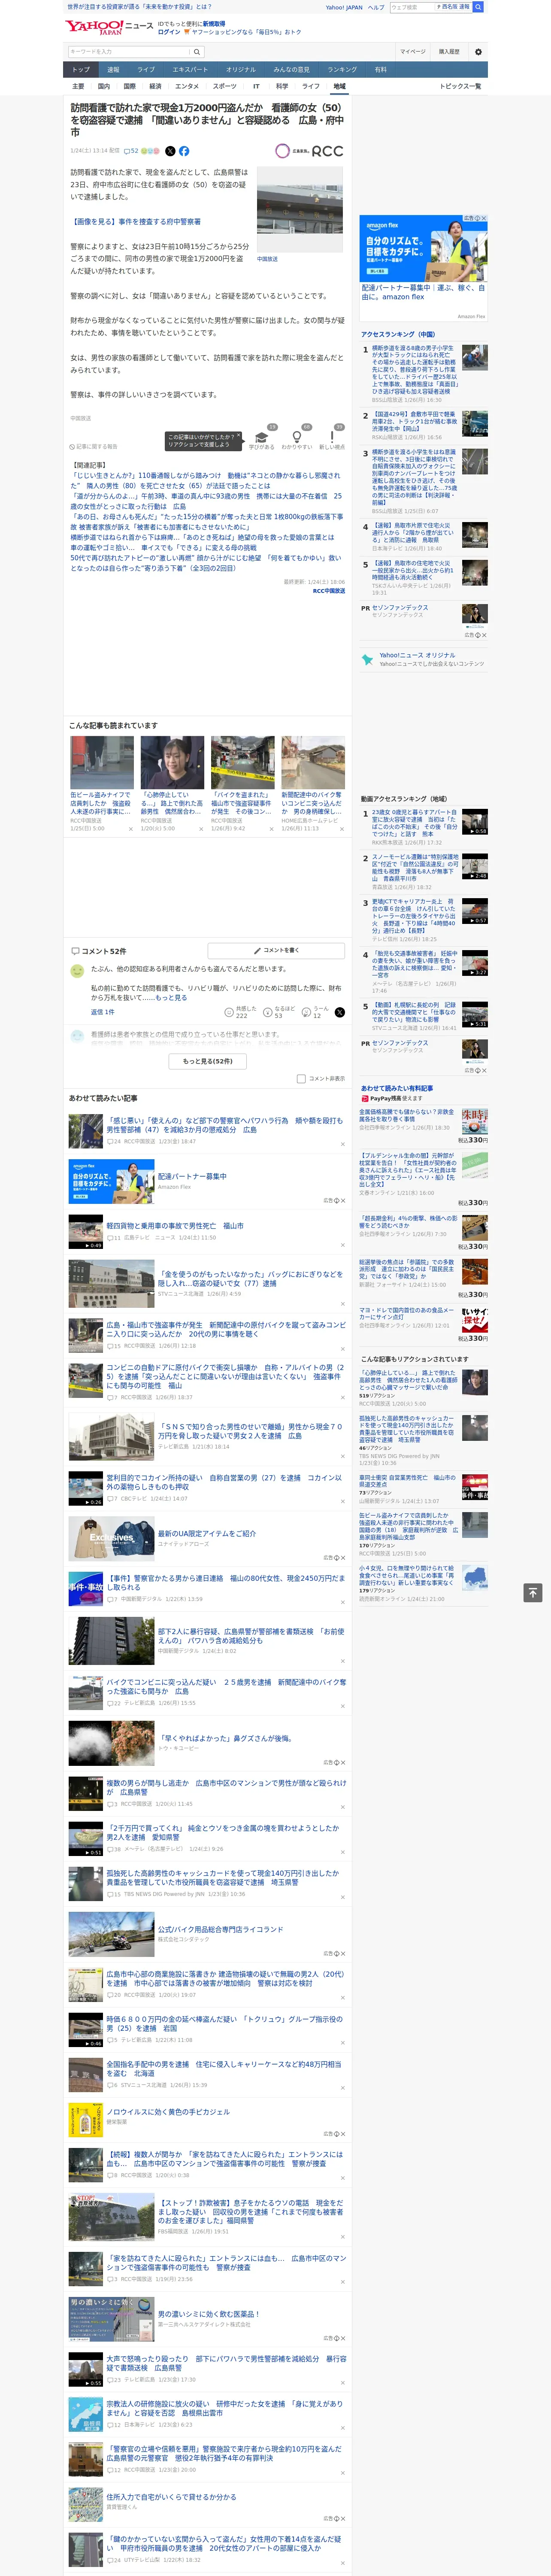The width and height of the screenshot is (551, 2576).
Task: Toggle the コメント非表示 checkbox
Action: (301, 1079)
